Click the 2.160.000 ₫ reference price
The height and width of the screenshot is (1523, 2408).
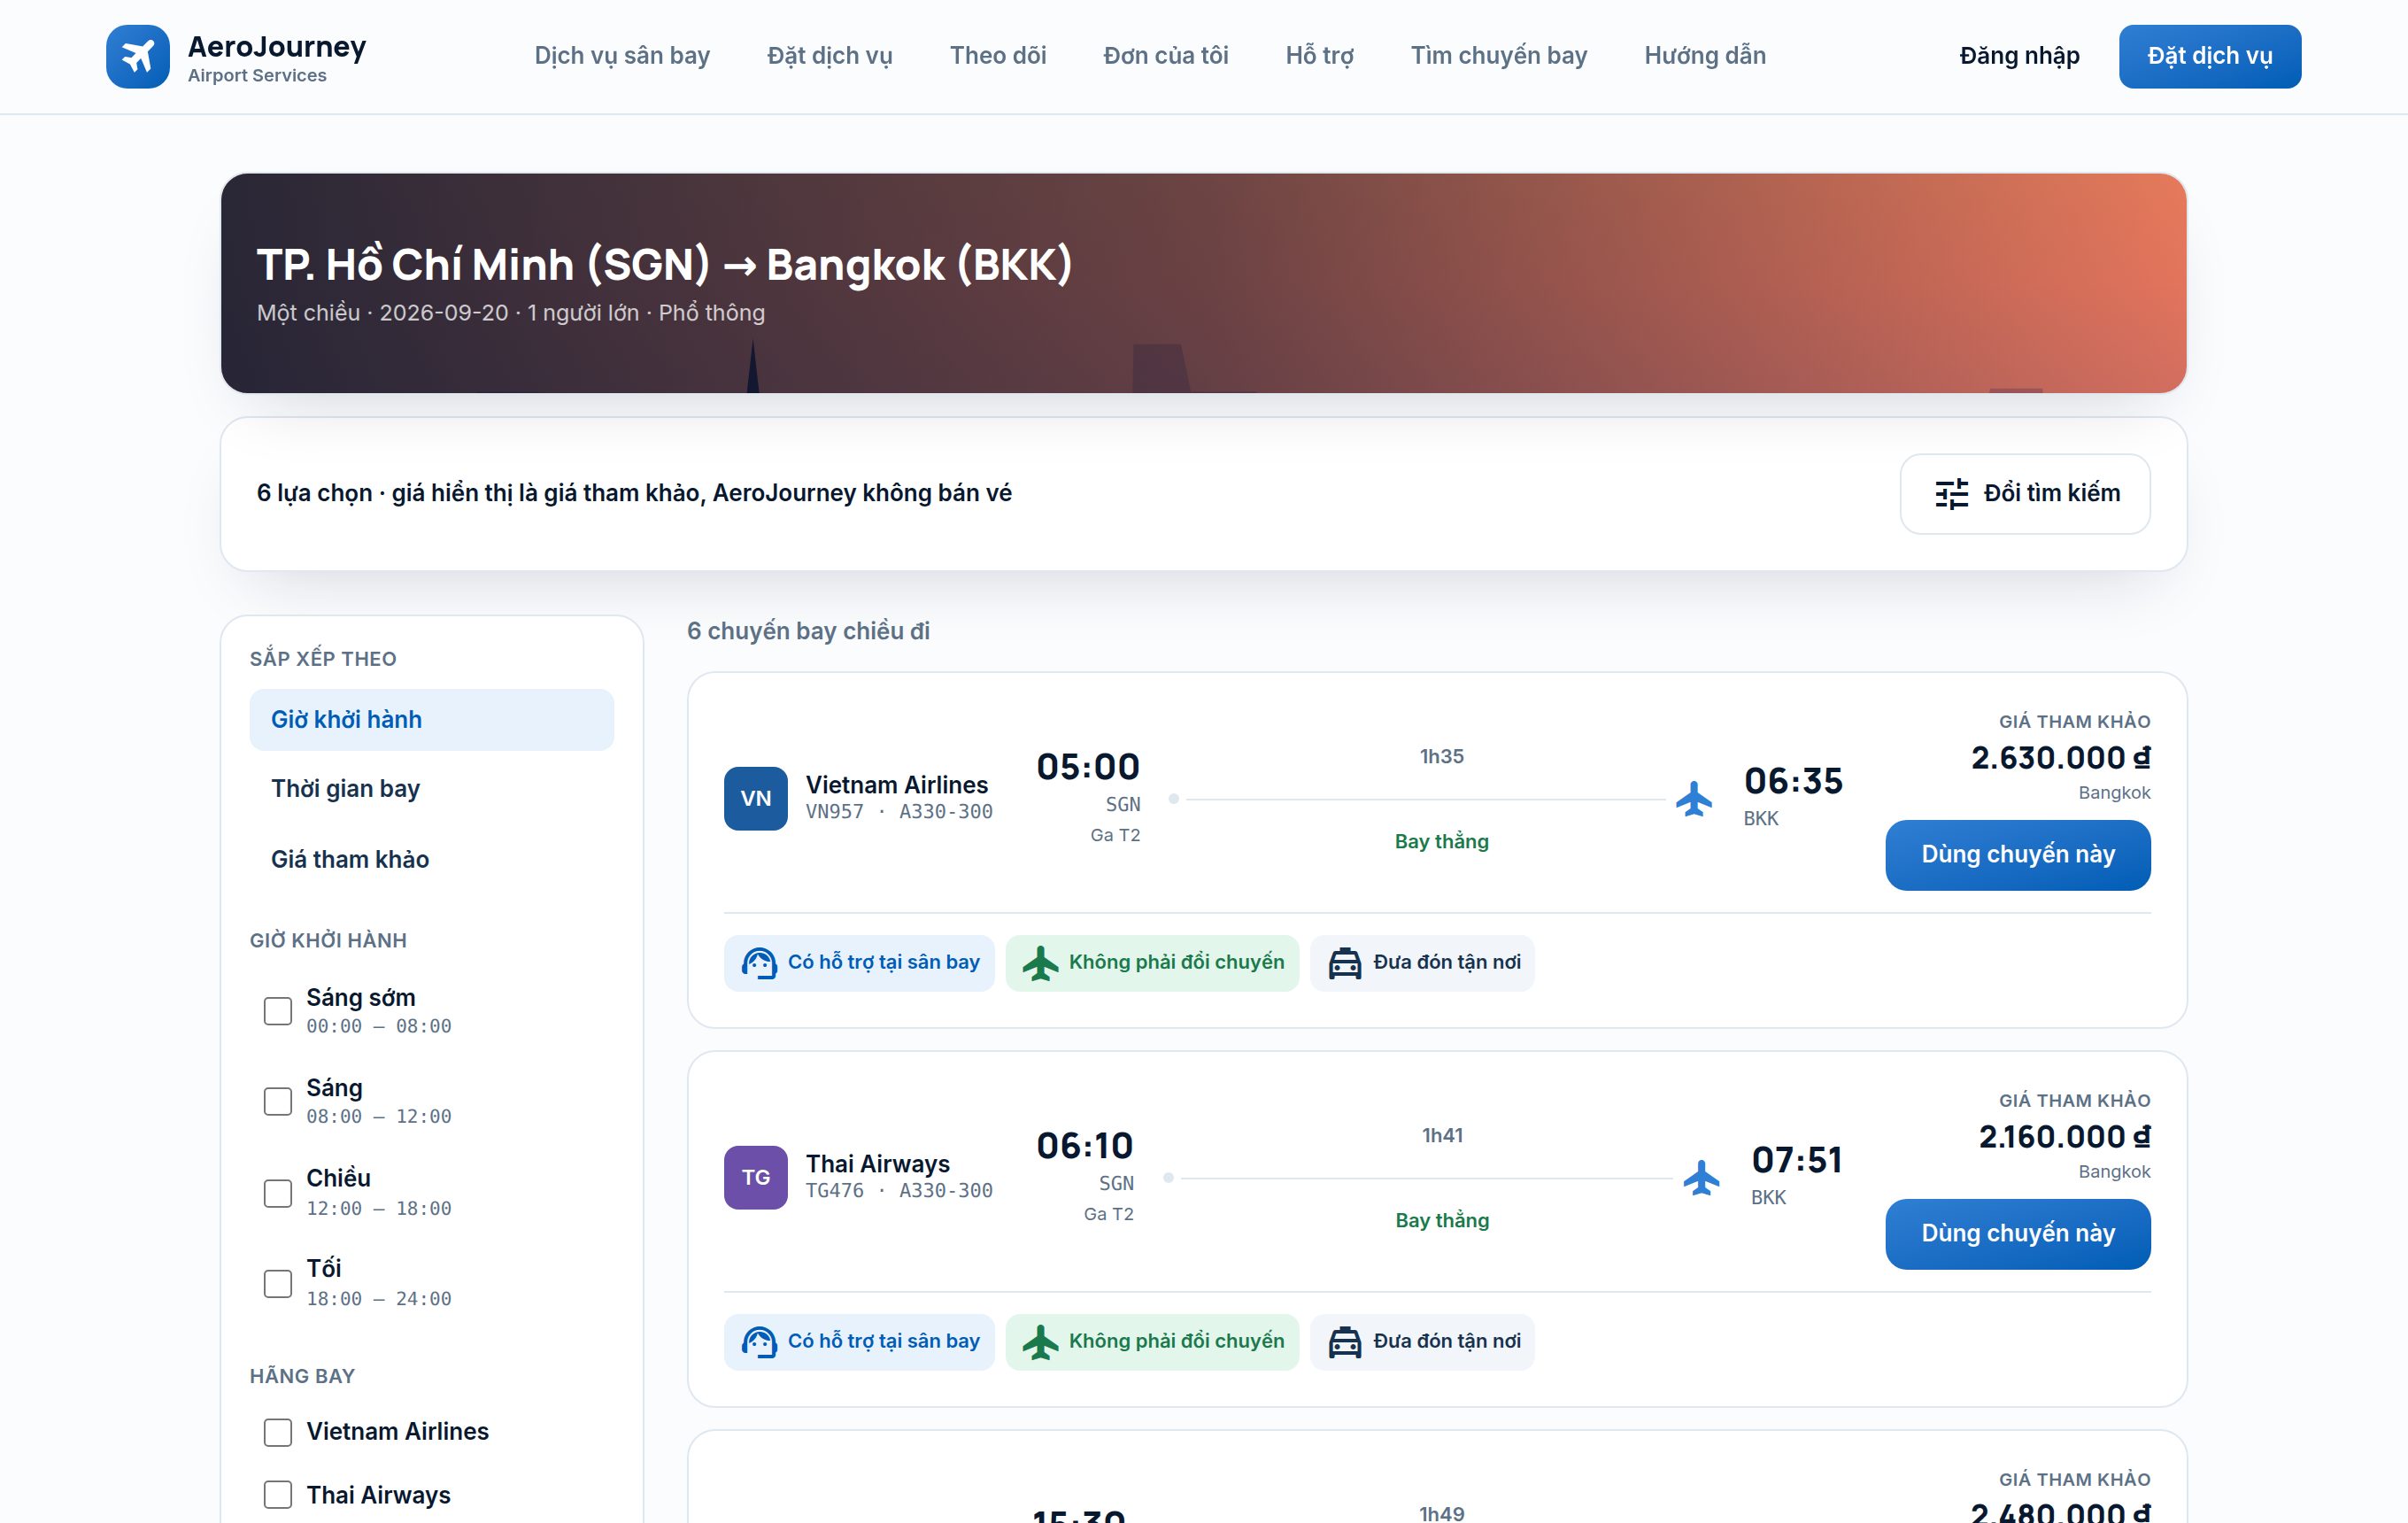coord(2064,1137)
